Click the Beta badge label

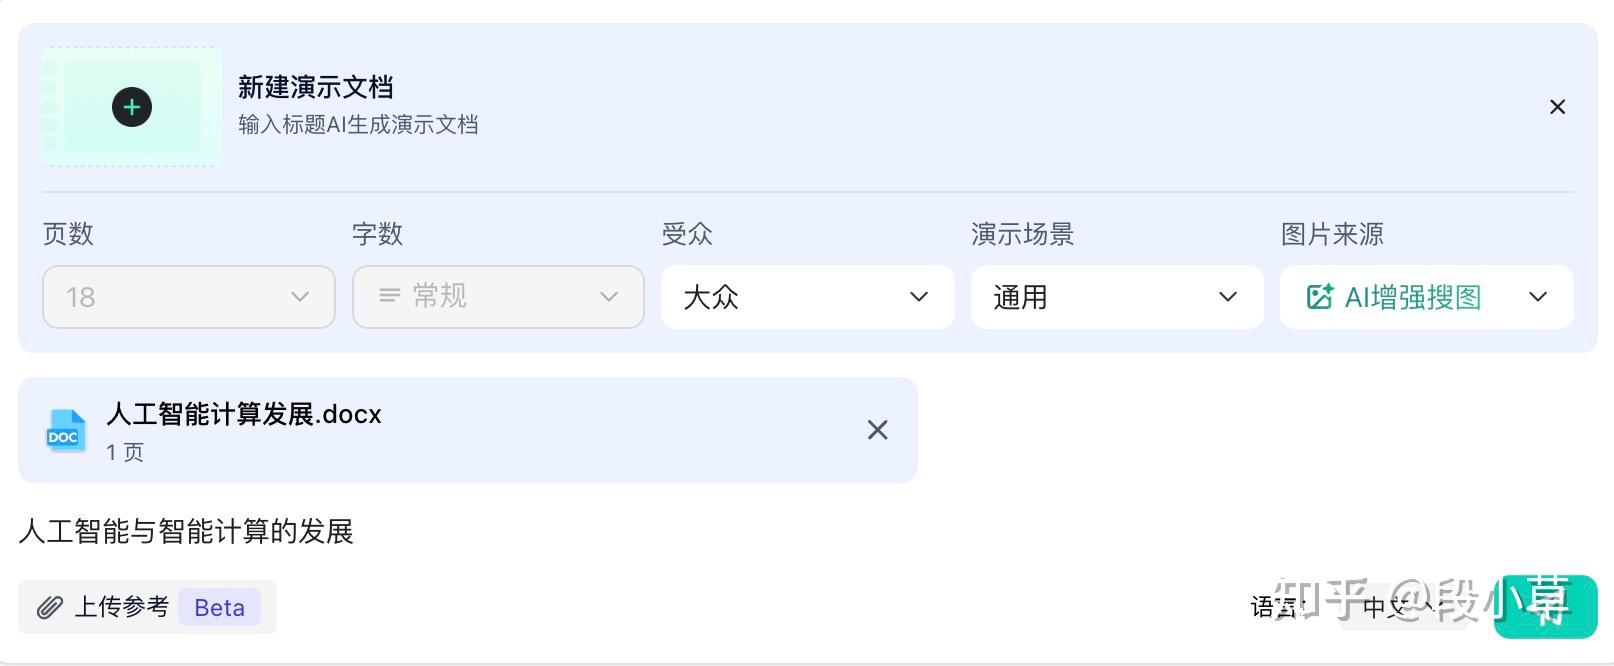[x=219, y=607]
